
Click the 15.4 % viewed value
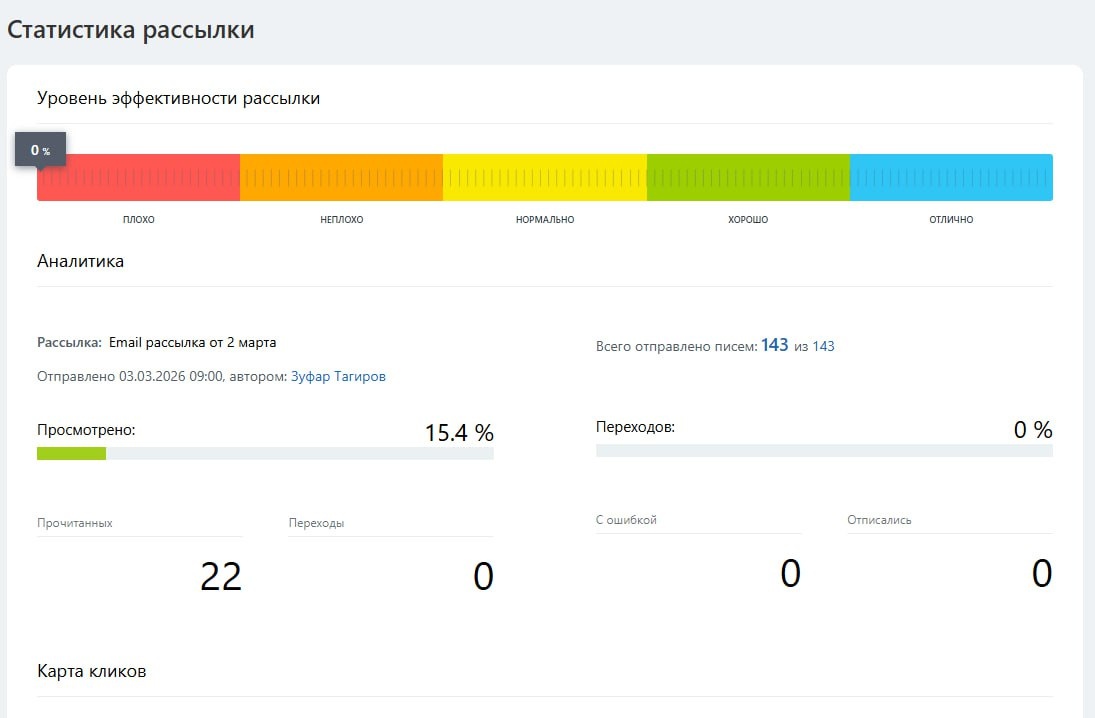(460, 432)
